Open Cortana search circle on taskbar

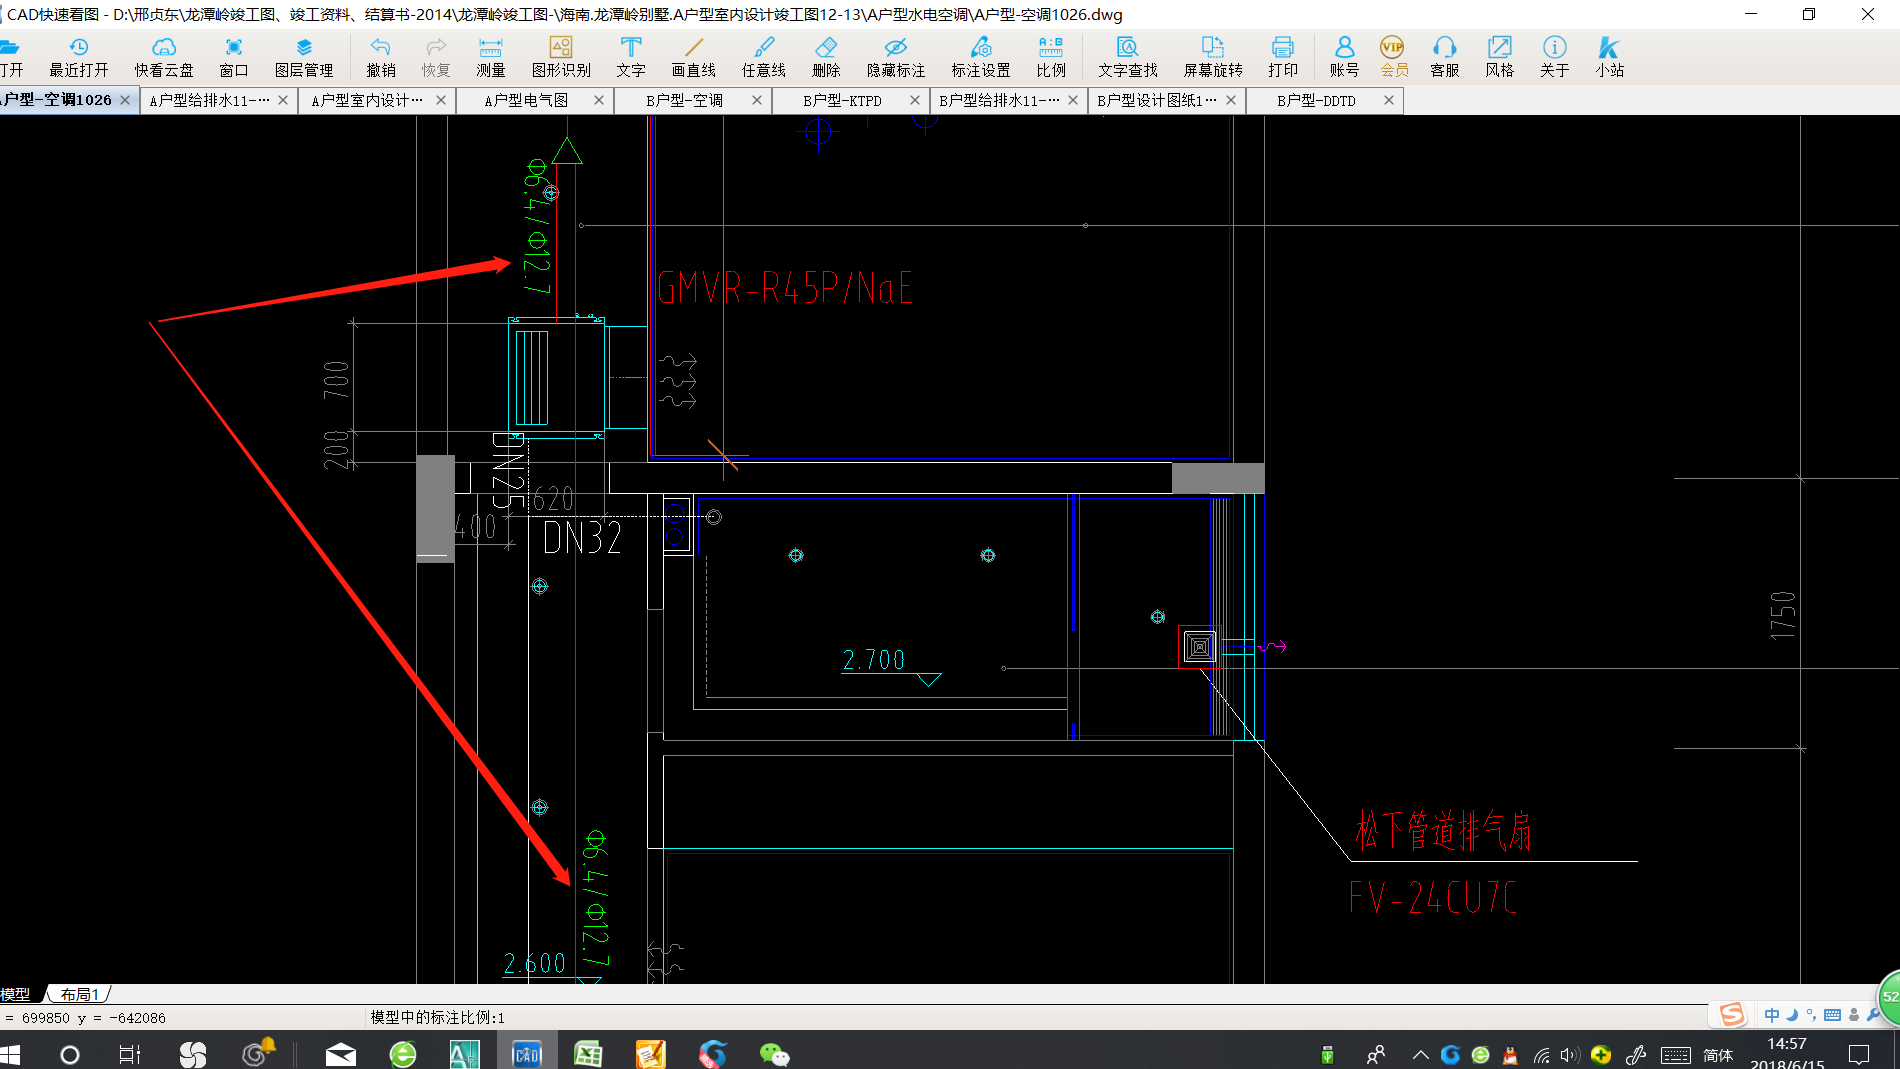tap(70, 1054)
